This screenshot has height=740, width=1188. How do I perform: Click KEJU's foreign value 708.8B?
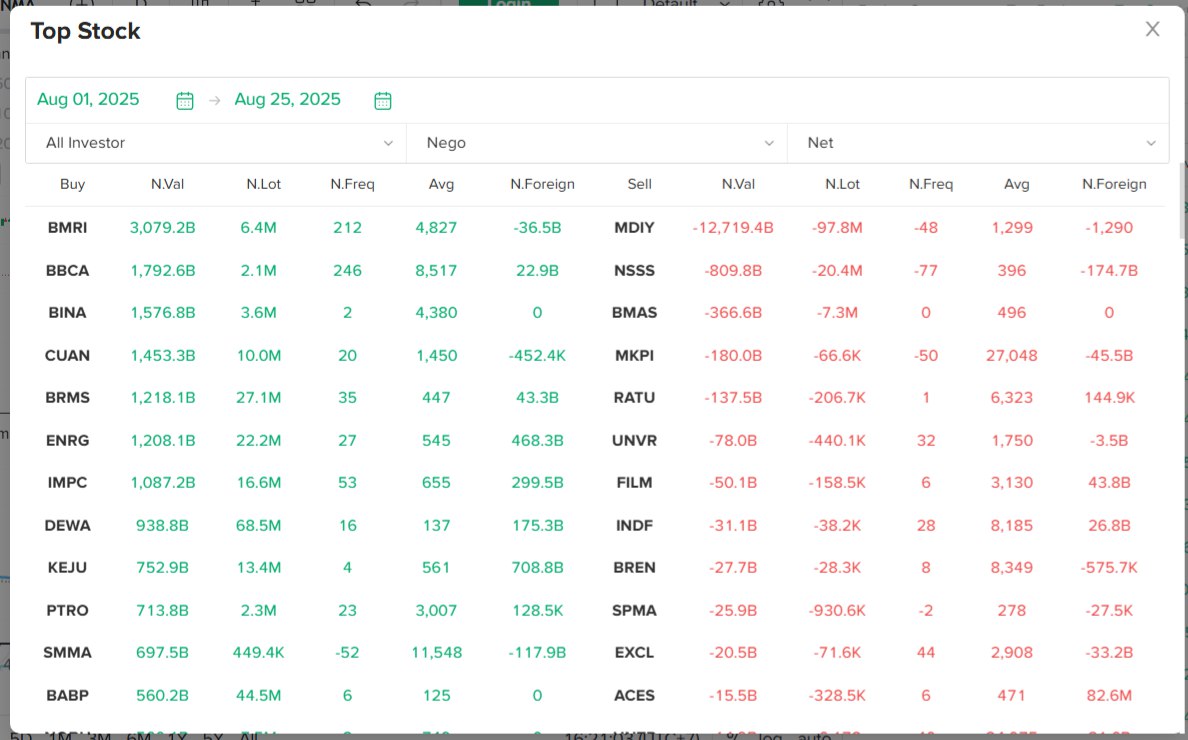(x=537, y=567)
